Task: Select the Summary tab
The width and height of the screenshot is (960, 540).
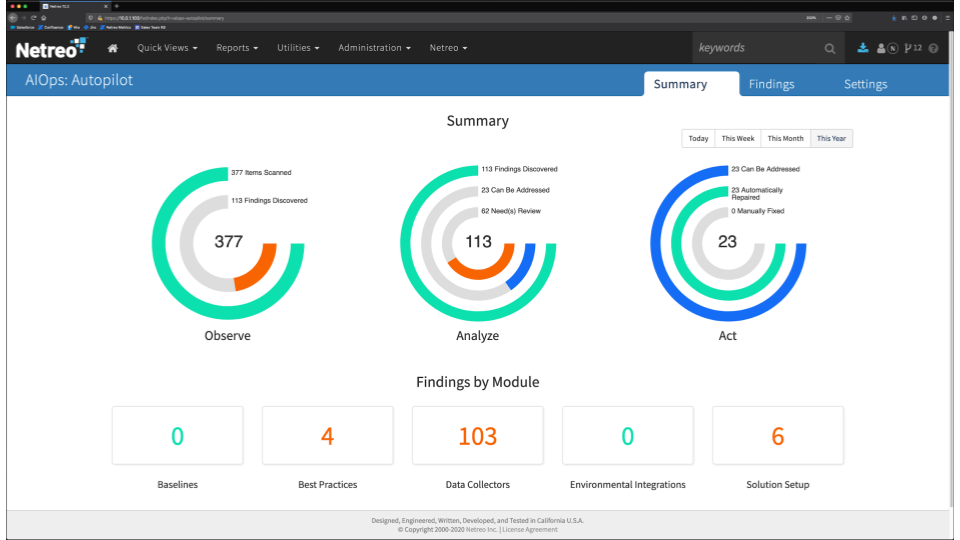Action: (x=691, y=84)
